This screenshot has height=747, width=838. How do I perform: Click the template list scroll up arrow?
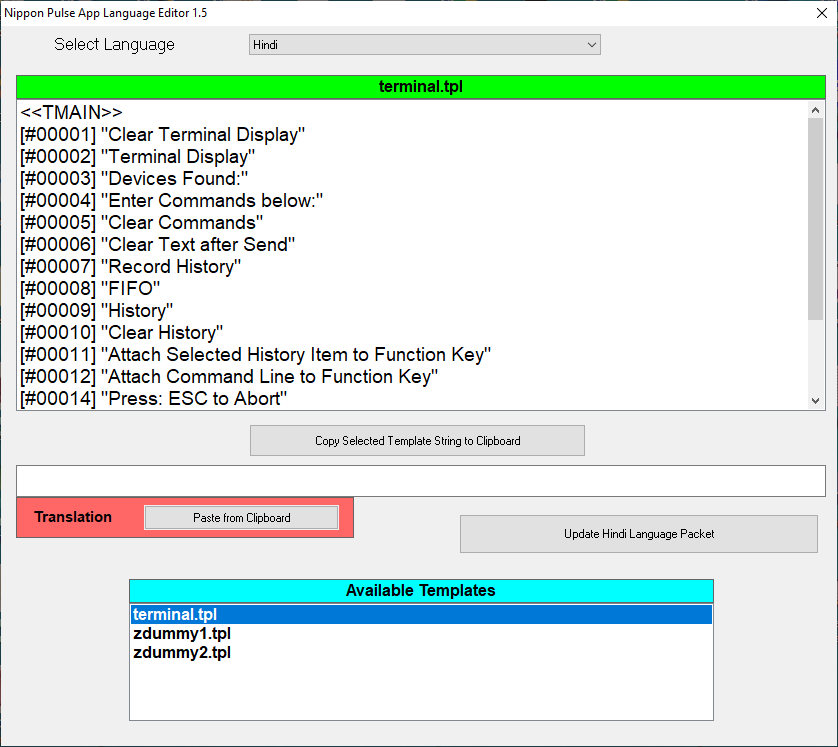(x=815, y=110)
